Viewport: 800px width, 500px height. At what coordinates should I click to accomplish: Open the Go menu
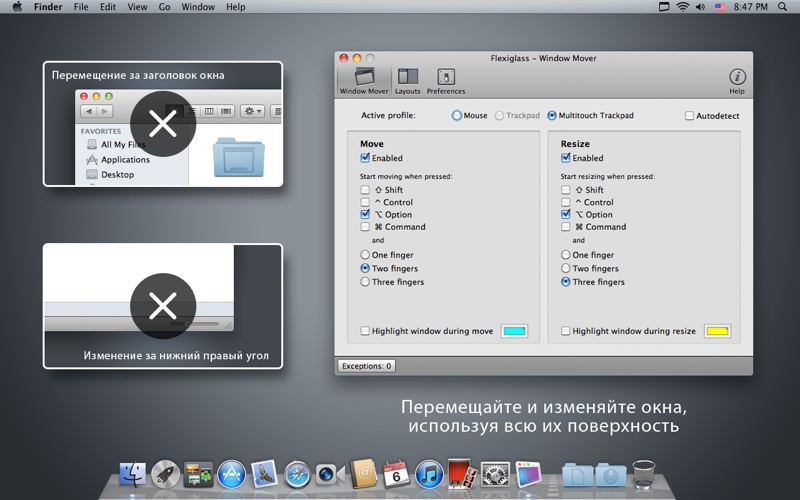164,7
